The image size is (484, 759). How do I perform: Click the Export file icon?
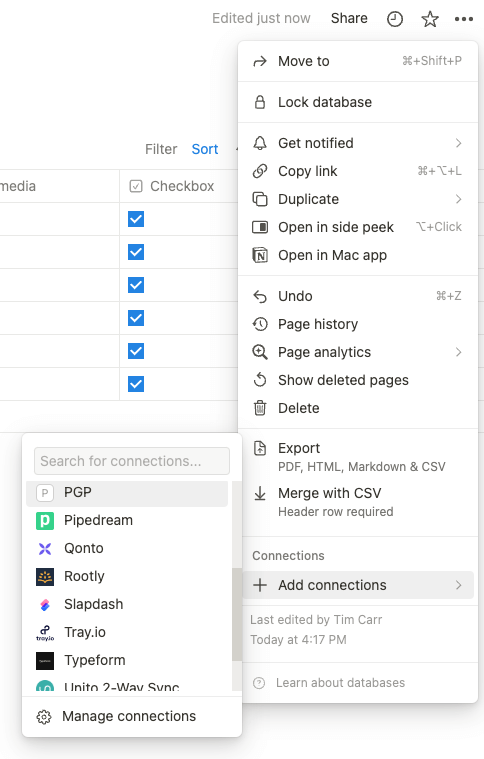(x=260, y=448)
